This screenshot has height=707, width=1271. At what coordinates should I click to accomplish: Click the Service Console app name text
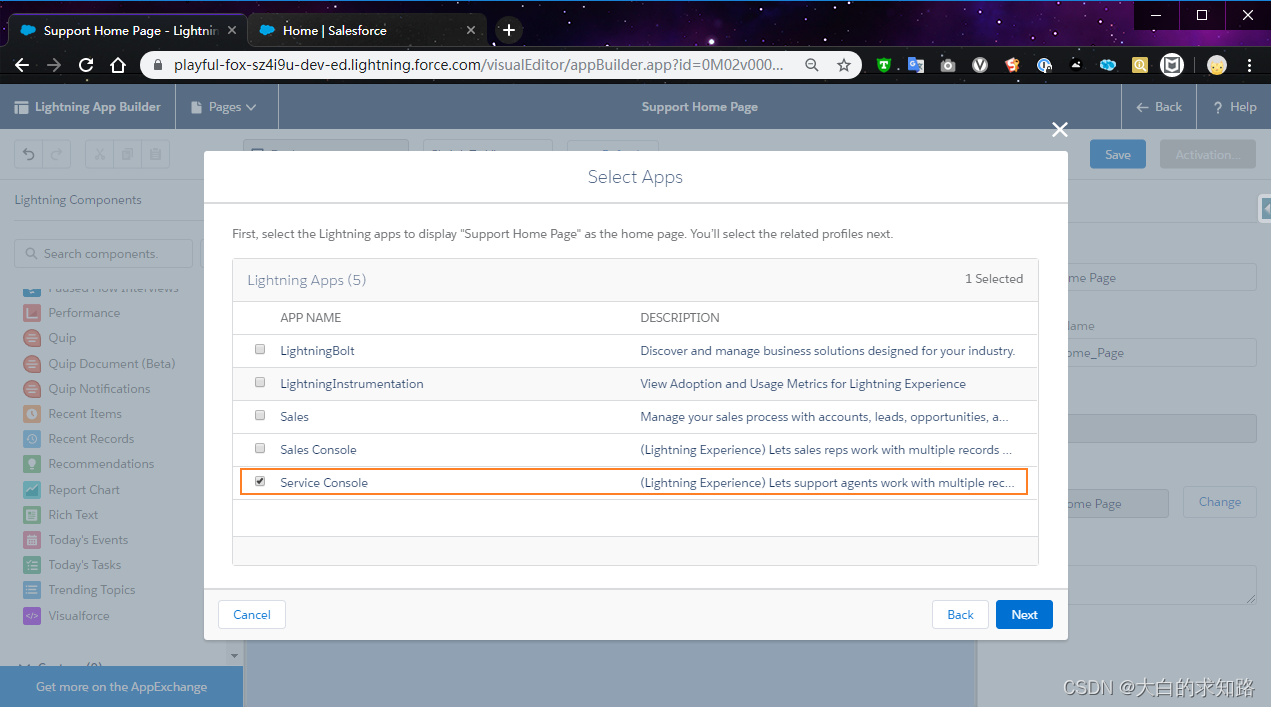pos(324,482)
